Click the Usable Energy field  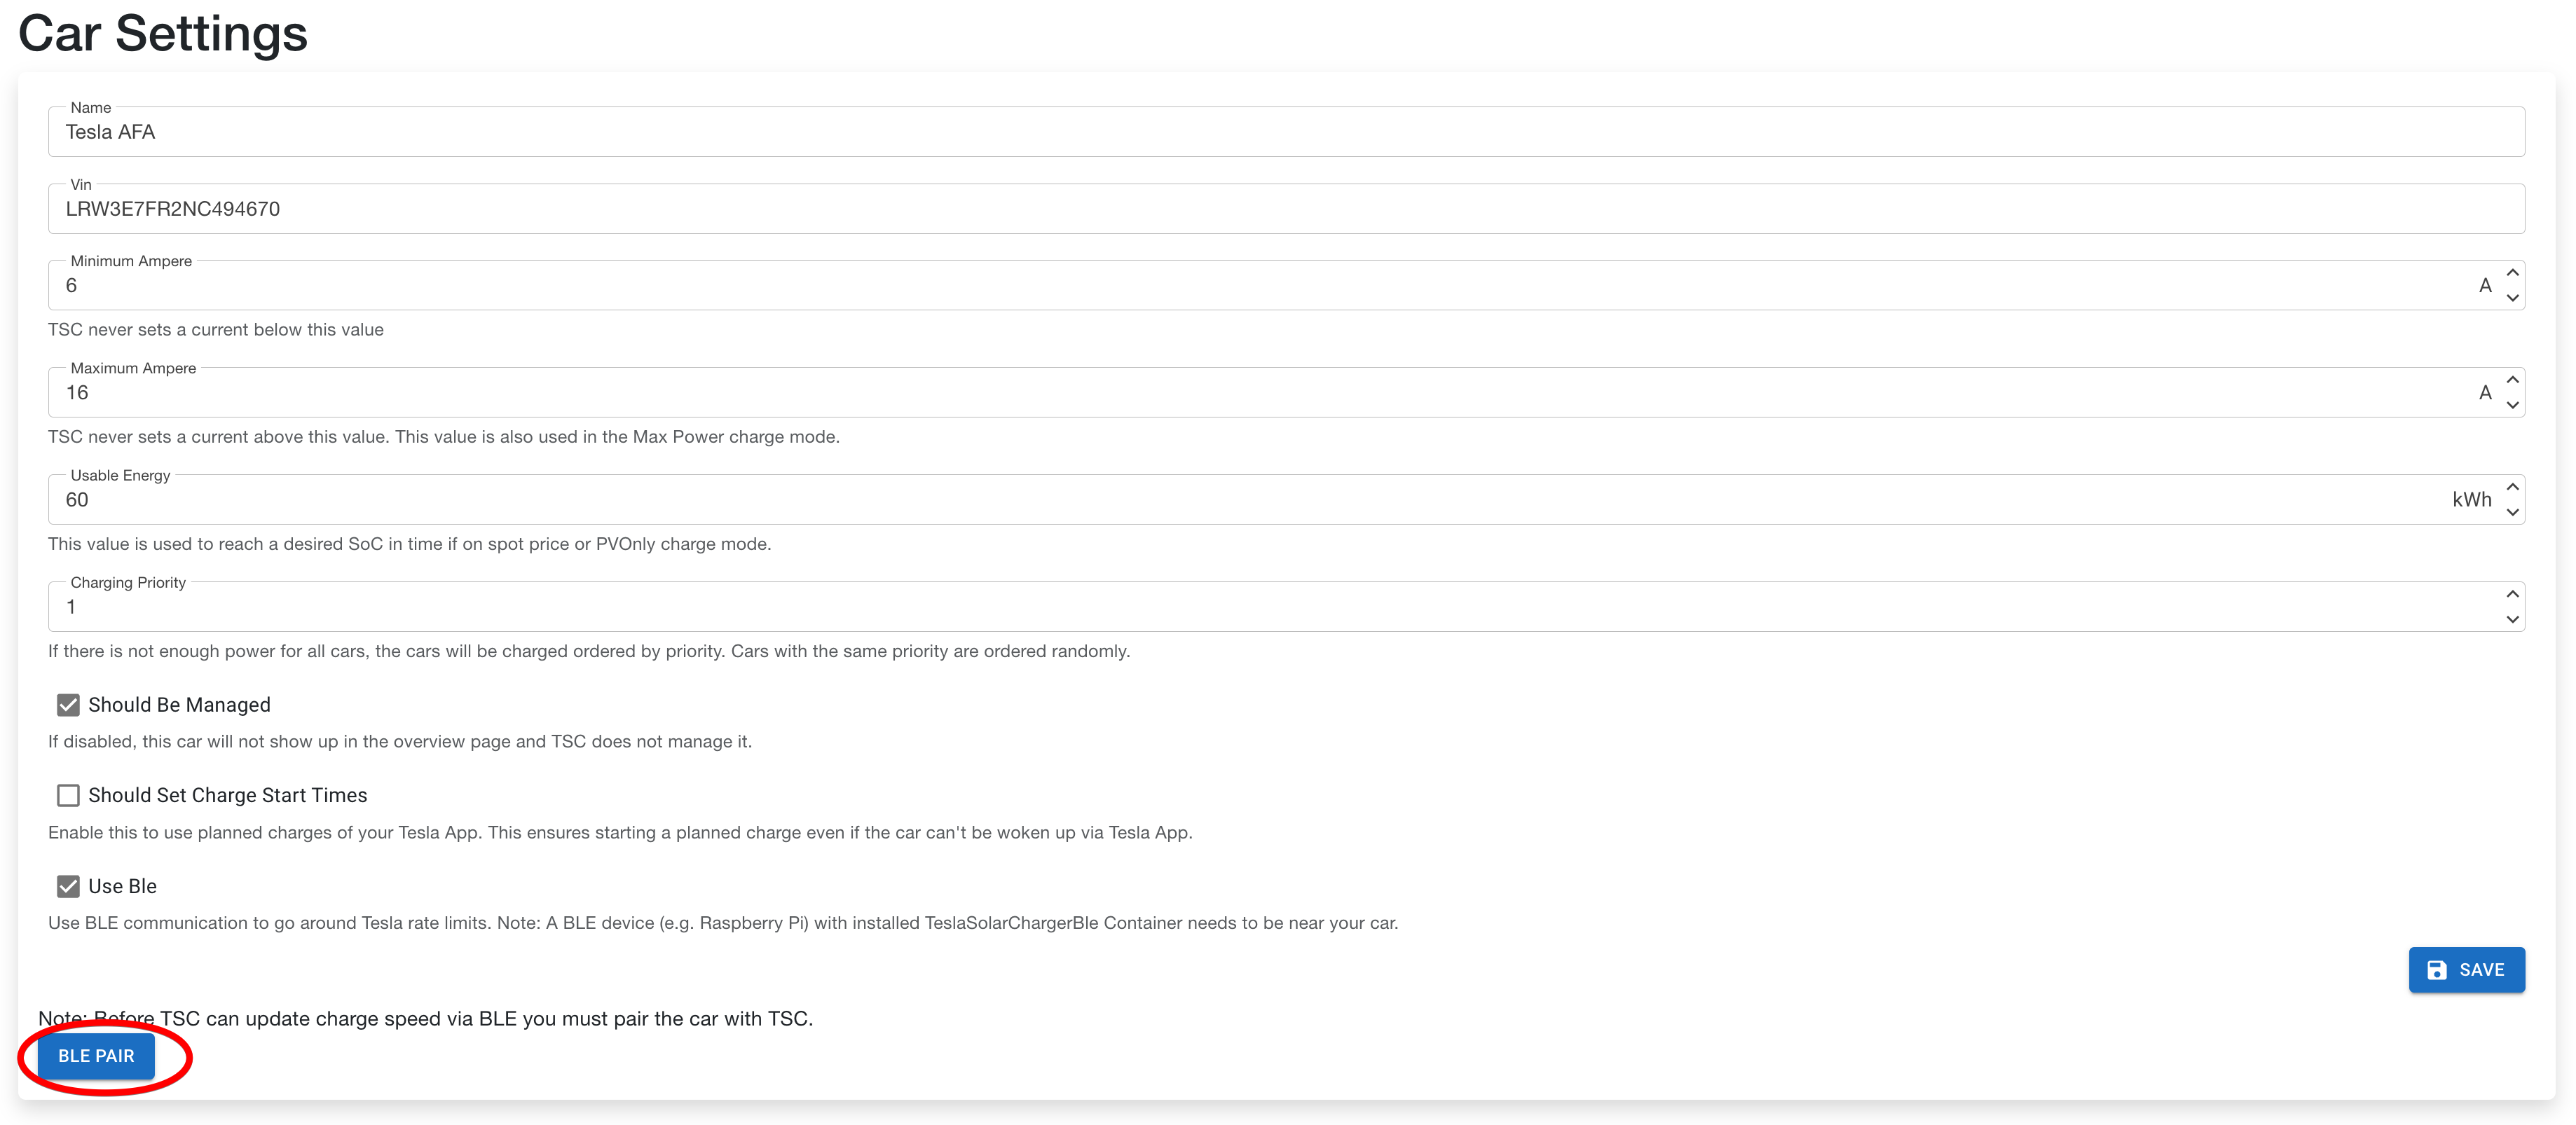1286,500
